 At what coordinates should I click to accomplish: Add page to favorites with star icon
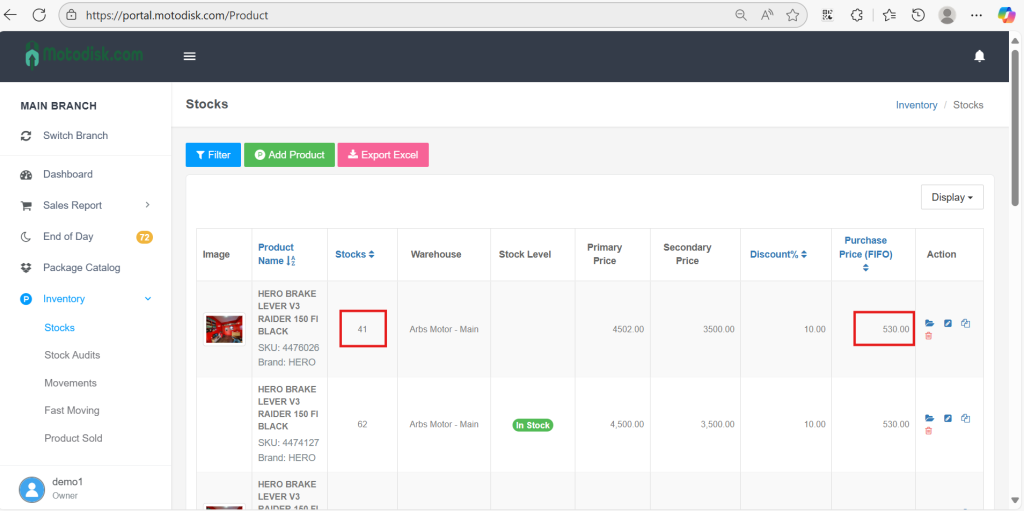click(792, 15)
